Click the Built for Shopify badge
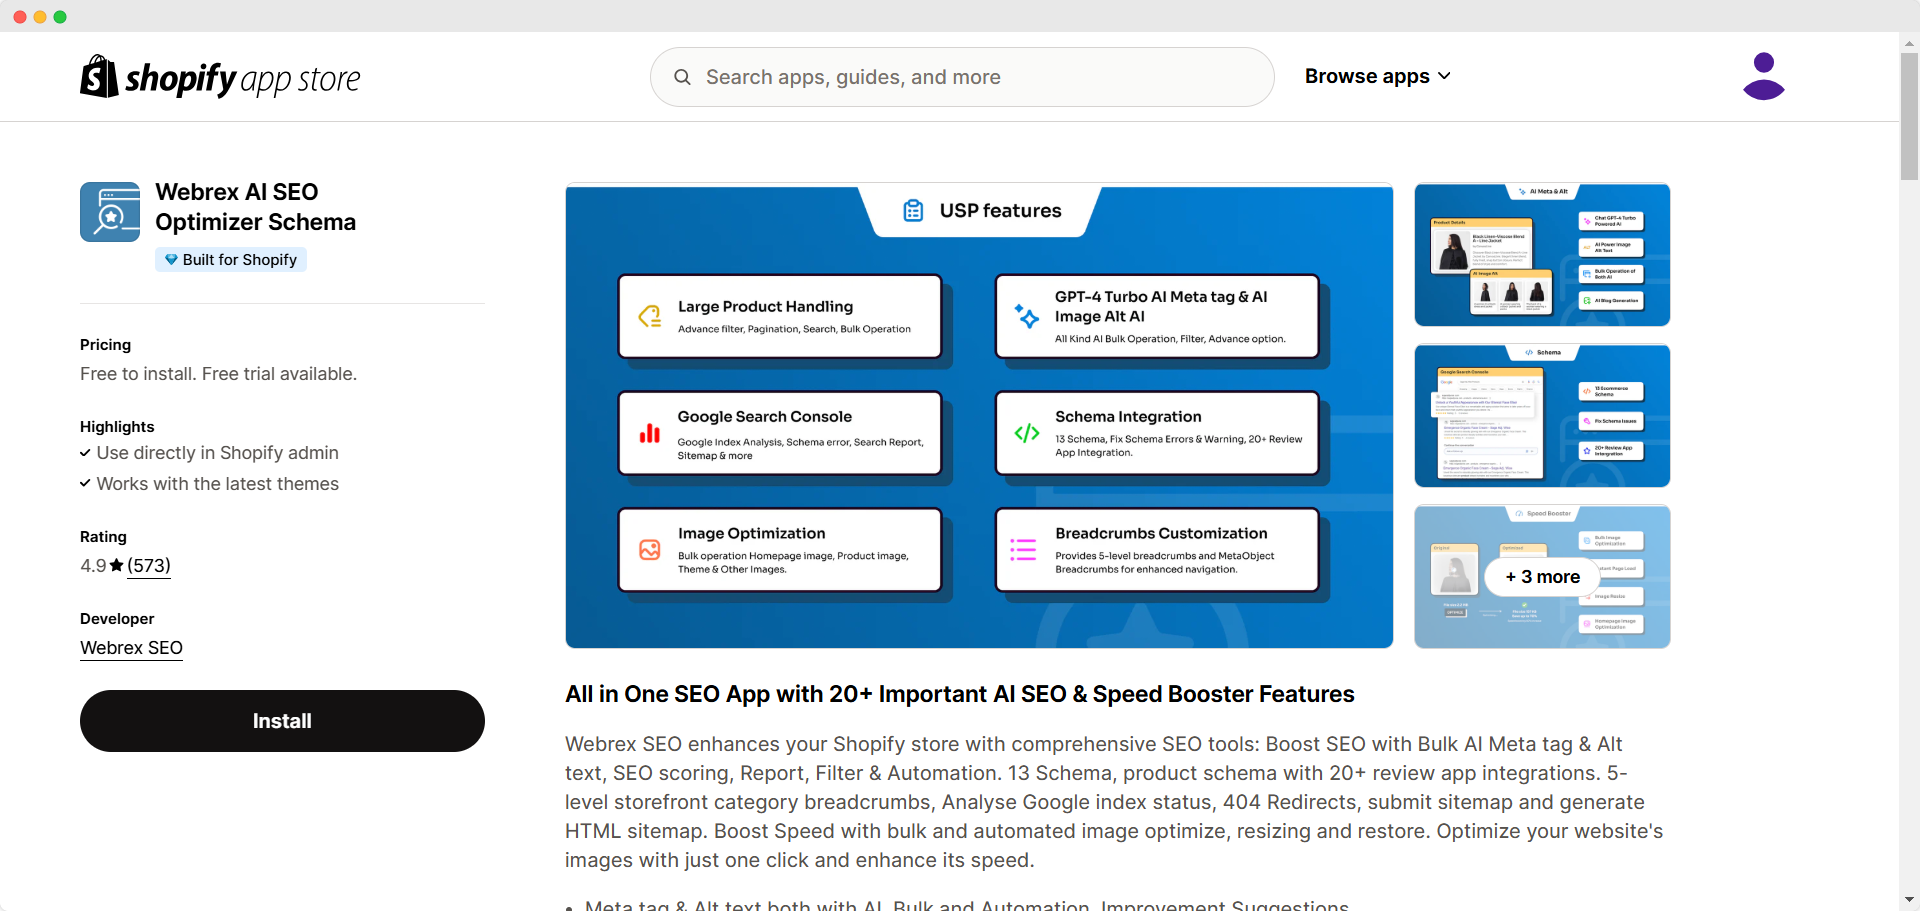This screenshot has height=911, width=1920. pyautogui.click(x=231, y=260)
